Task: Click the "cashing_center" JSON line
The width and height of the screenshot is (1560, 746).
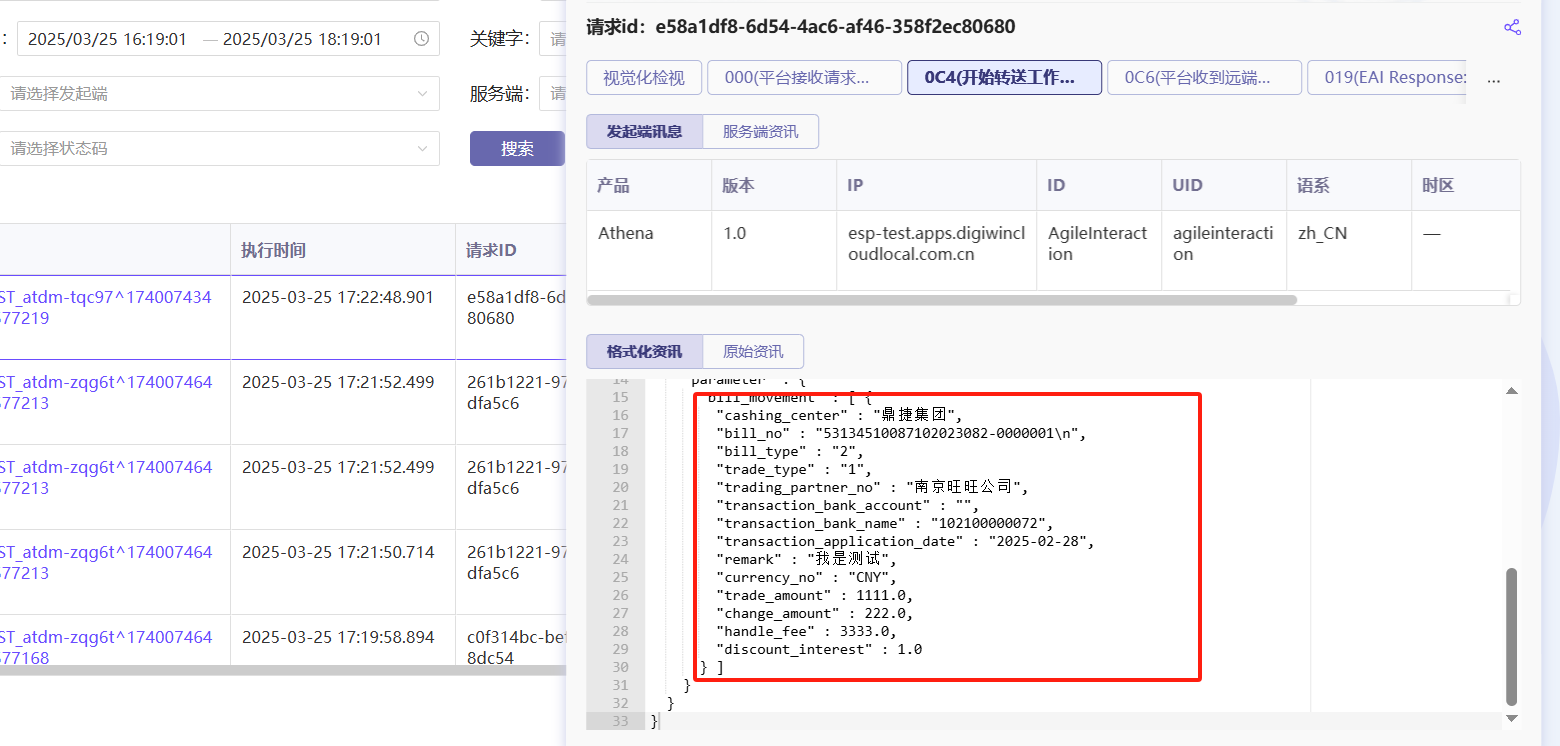Action: click(839, 415)
